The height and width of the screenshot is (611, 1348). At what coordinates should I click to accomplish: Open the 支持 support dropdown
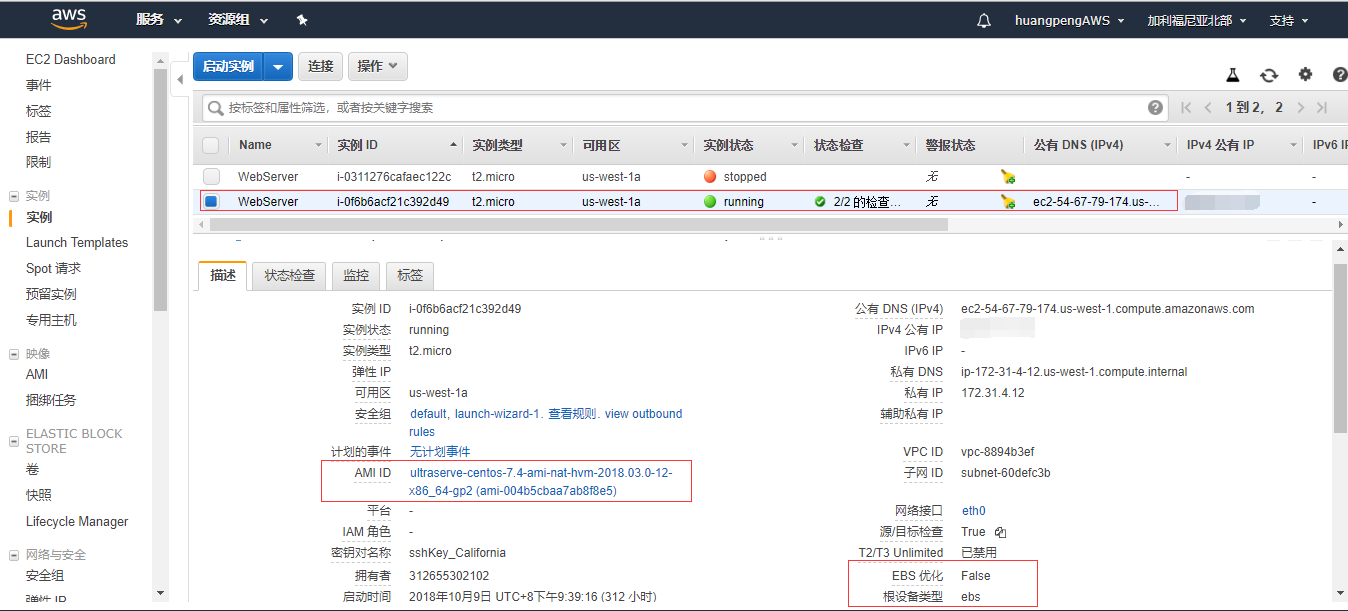pyautogui.click(x=1289, y=20)
